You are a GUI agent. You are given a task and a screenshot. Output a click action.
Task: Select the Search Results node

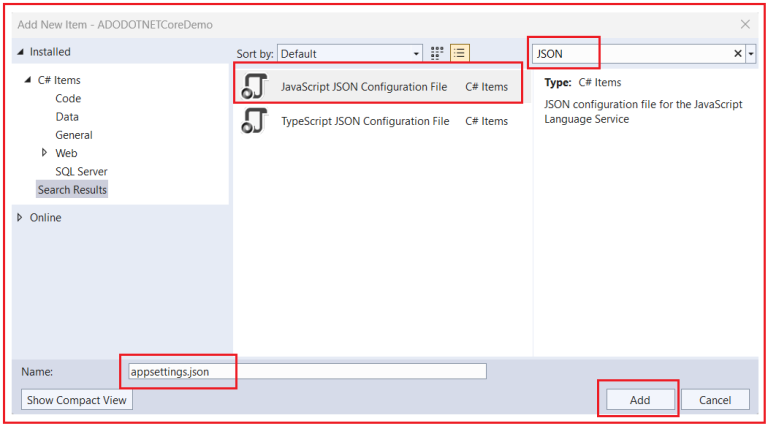pos(72,189)
